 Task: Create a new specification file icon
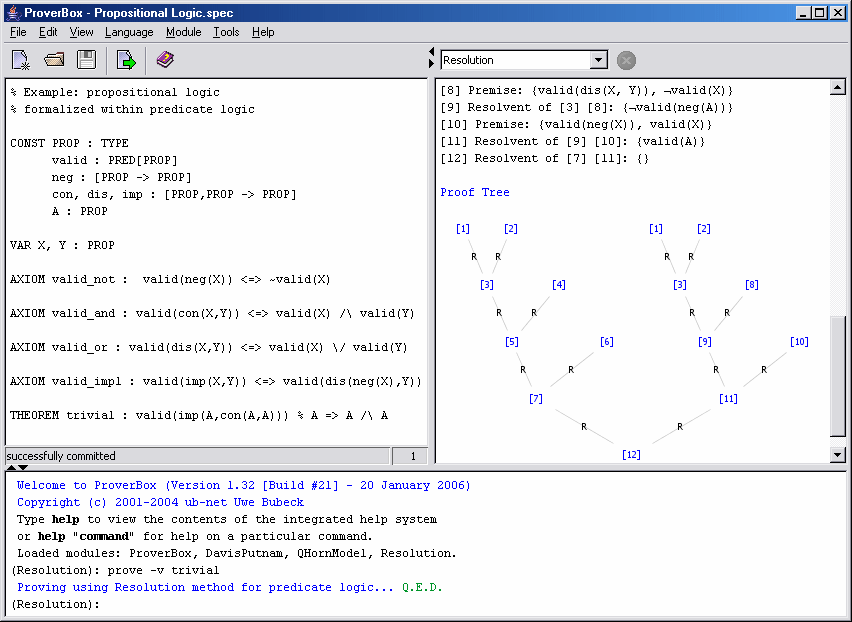click(x=21, y=60)
